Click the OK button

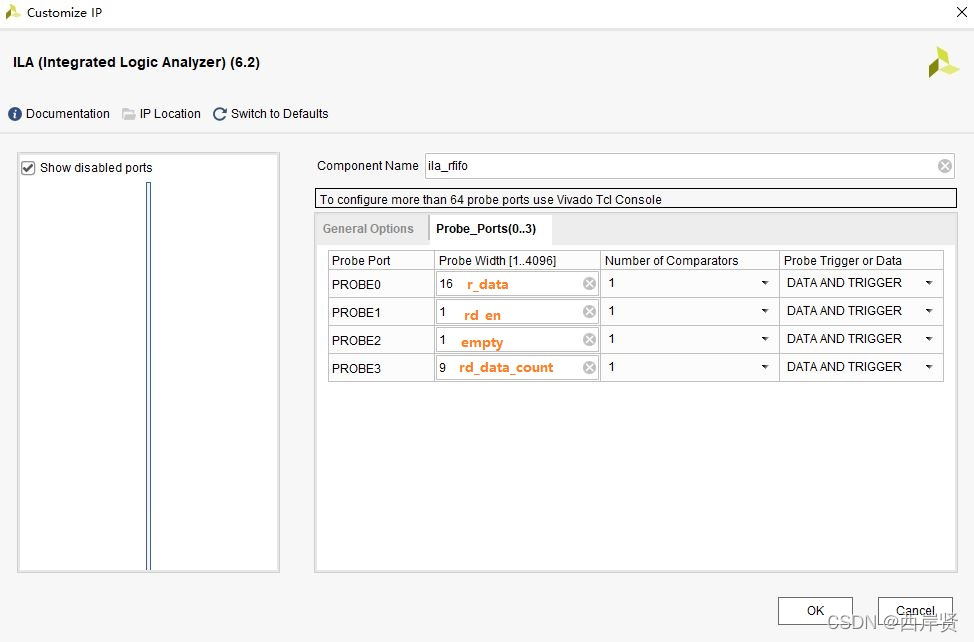[815, 611]
